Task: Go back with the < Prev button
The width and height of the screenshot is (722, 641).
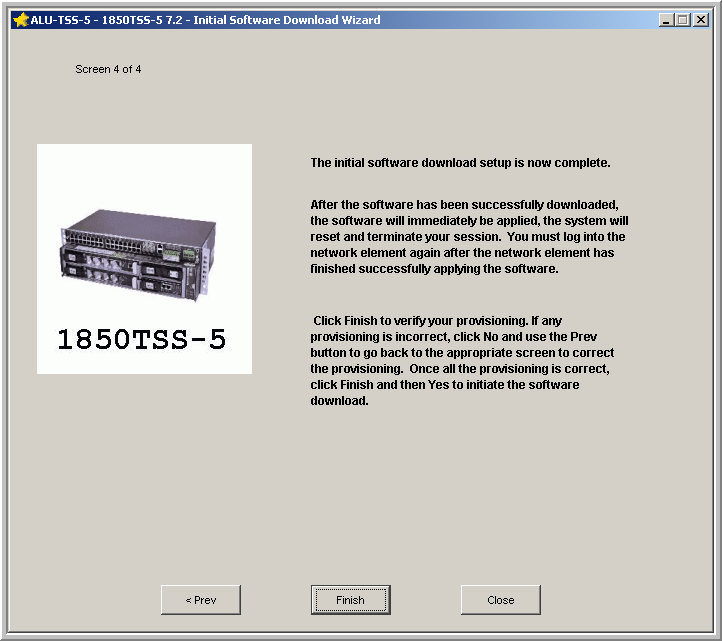Action: [200, 600]
